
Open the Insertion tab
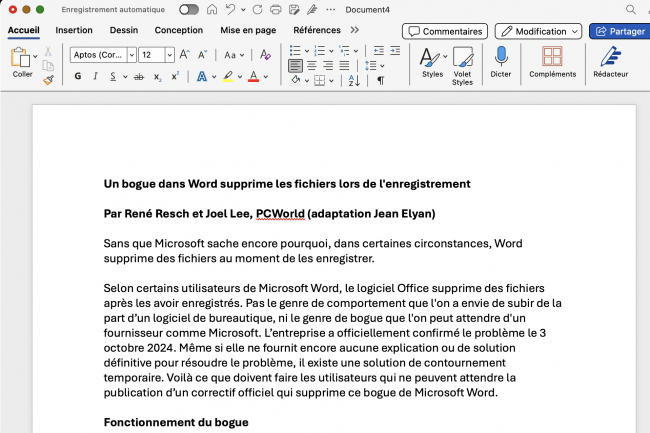[x=74, y=30]
